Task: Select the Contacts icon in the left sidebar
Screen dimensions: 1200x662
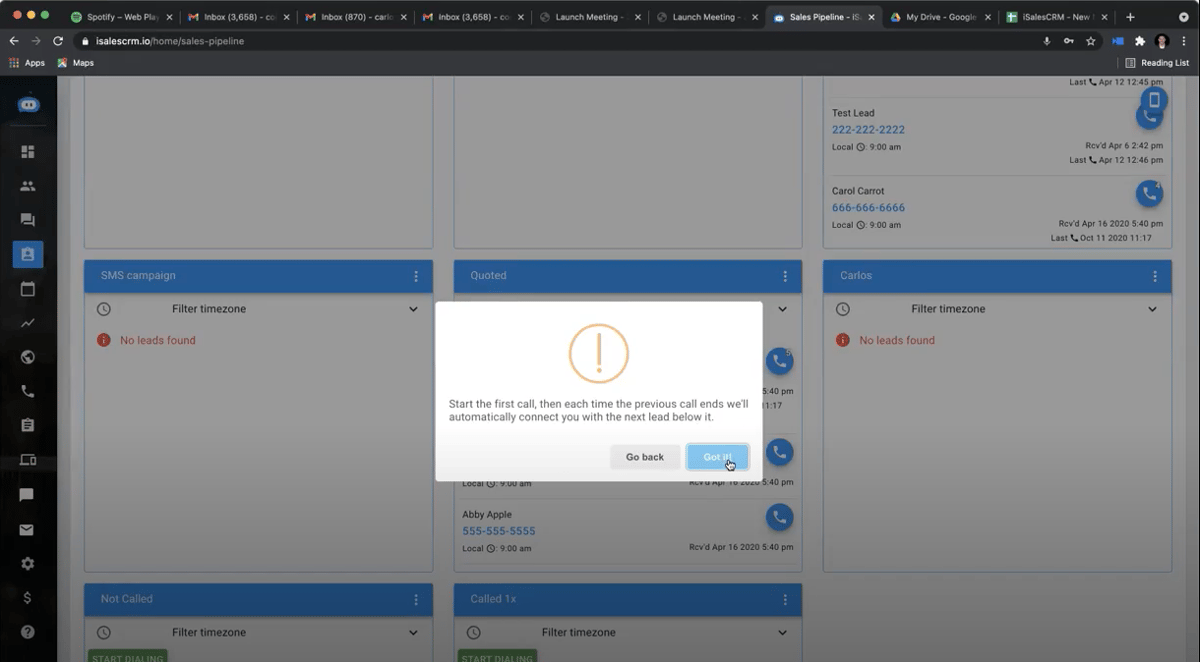Action: pos(27,186)
